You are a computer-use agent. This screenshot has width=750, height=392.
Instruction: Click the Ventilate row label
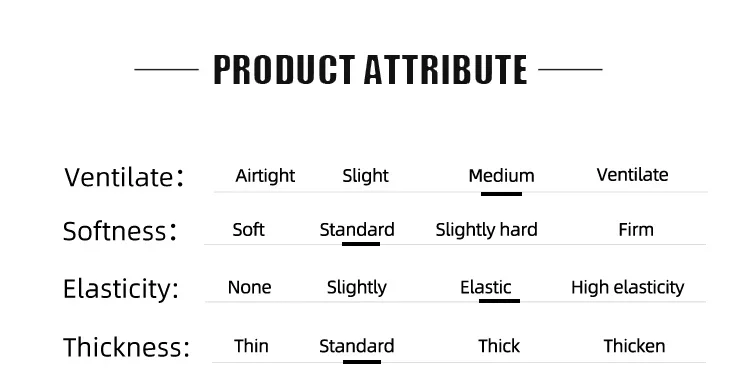click(x=124, y=177)
